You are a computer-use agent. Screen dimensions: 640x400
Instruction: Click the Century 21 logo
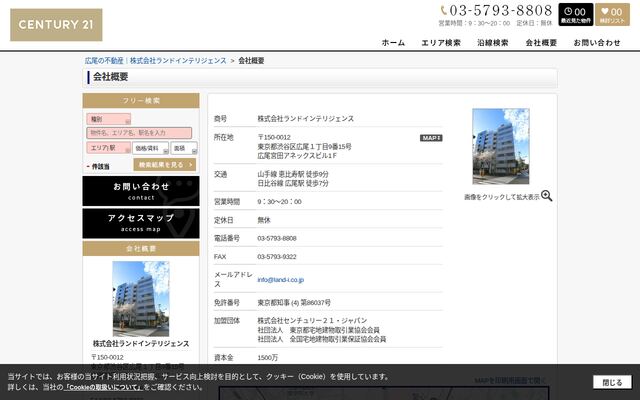[x=56, y=25]
